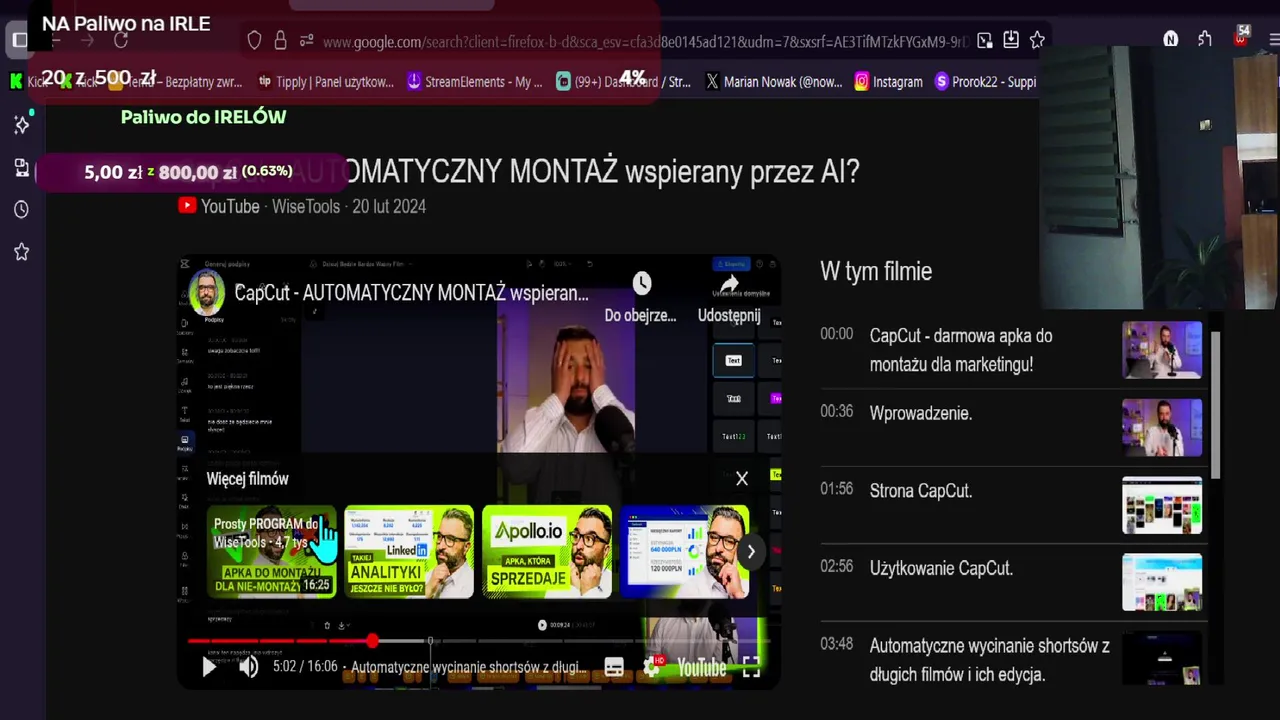This screenshot has height=720, width=1280.
Task: Open thumbnail for the Wprowadzenie chapter
Action: tap(1162, 427)
